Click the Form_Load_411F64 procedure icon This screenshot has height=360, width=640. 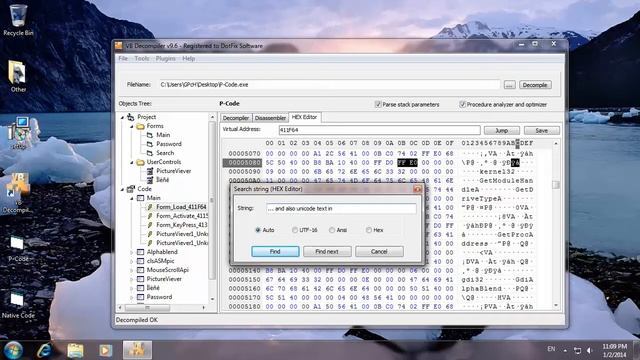[x=150, y=207]
